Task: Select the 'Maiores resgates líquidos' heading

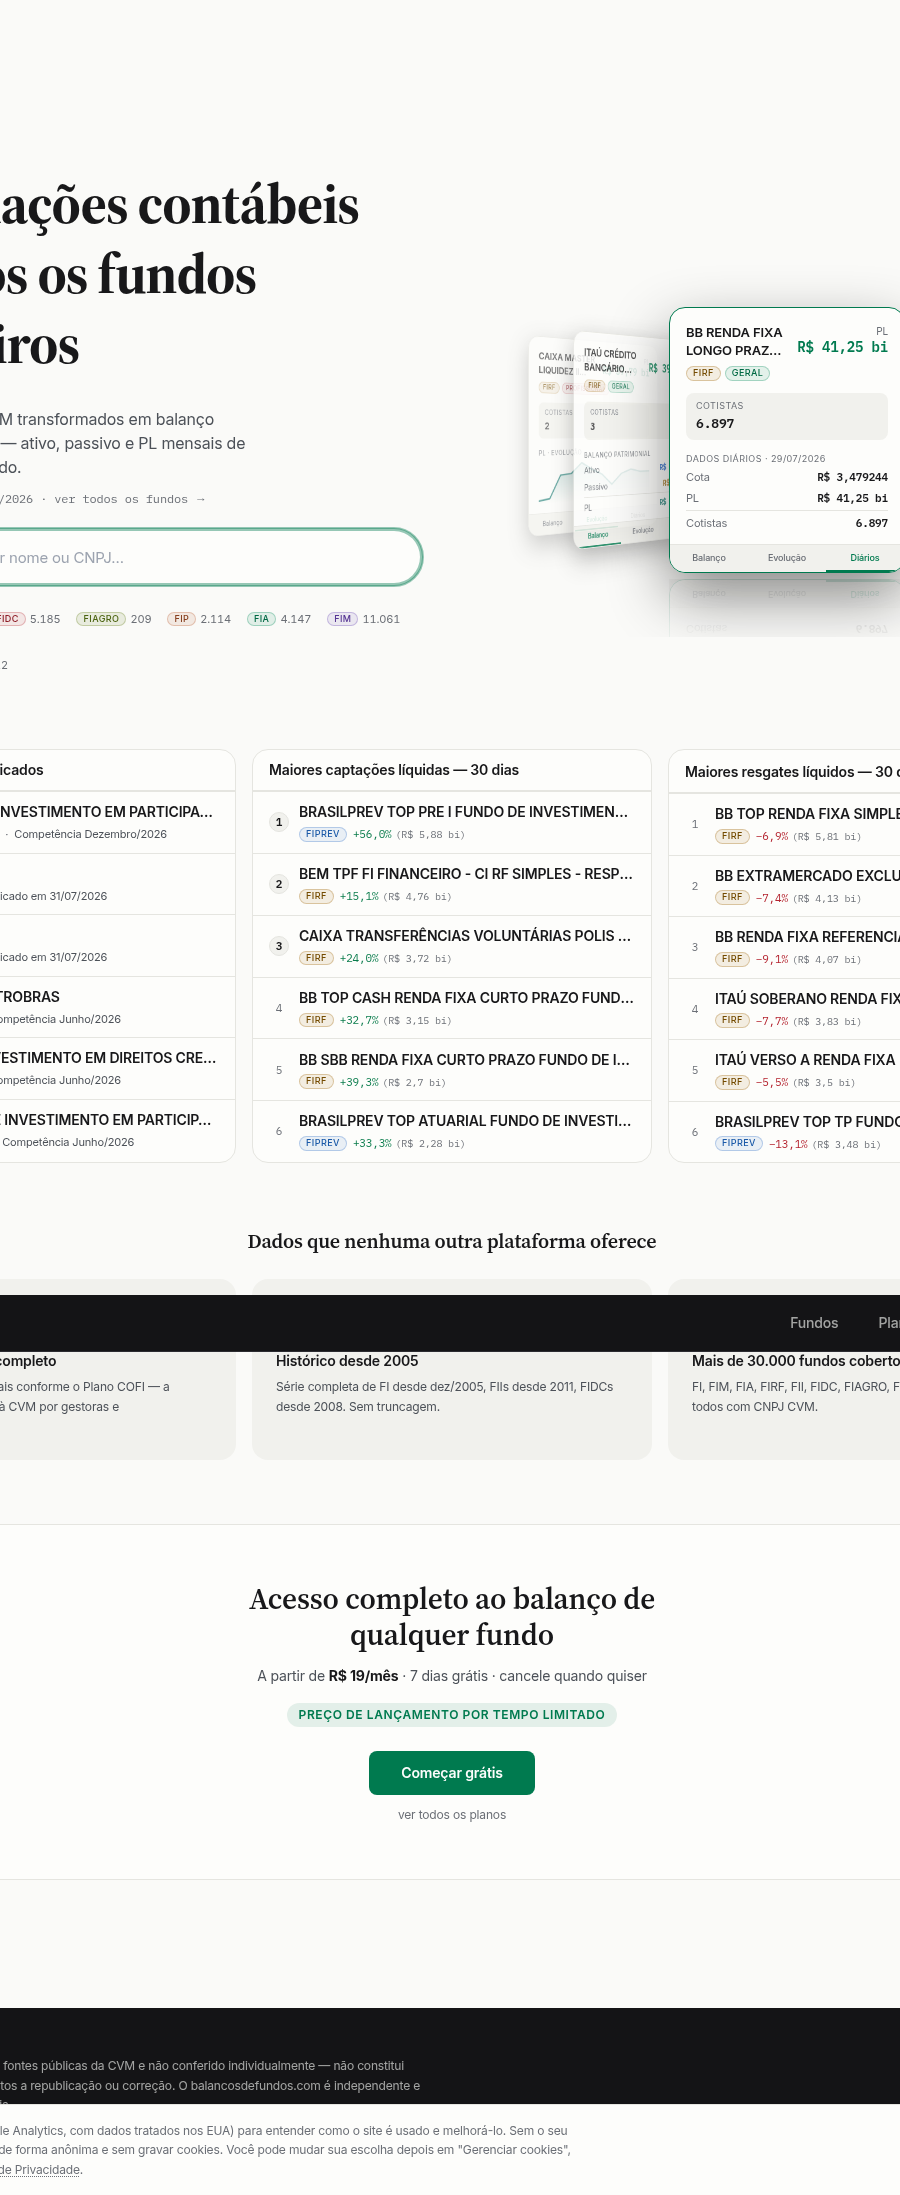Action: (x=792, y=772)
